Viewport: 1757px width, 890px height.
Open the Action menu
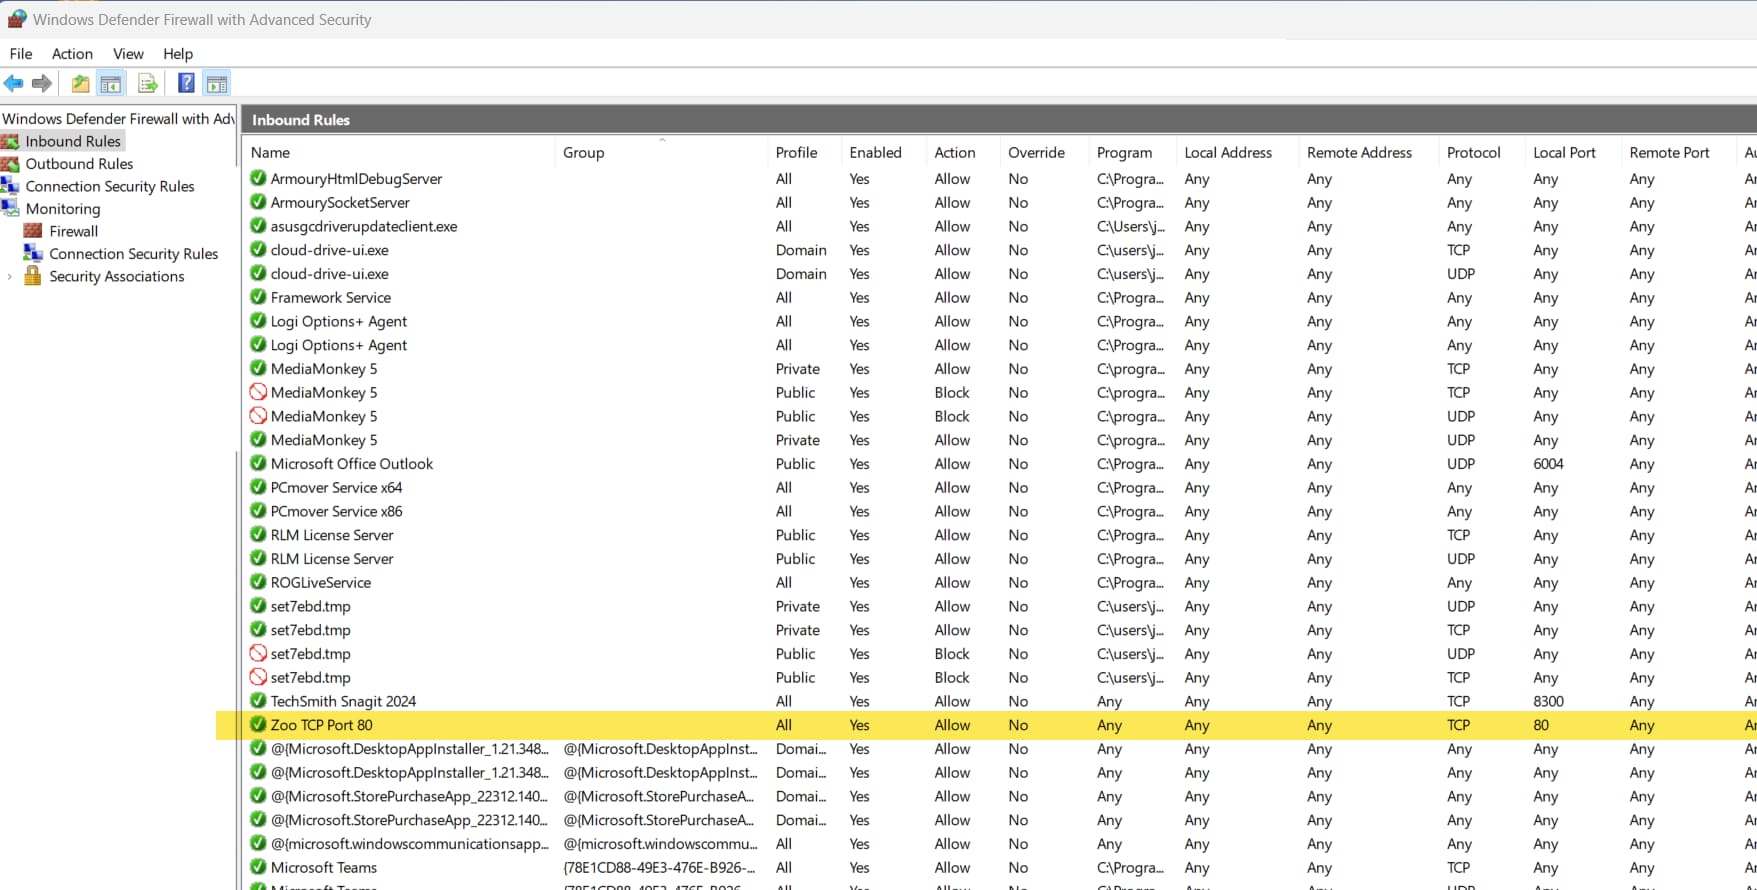tap(72, 54)
